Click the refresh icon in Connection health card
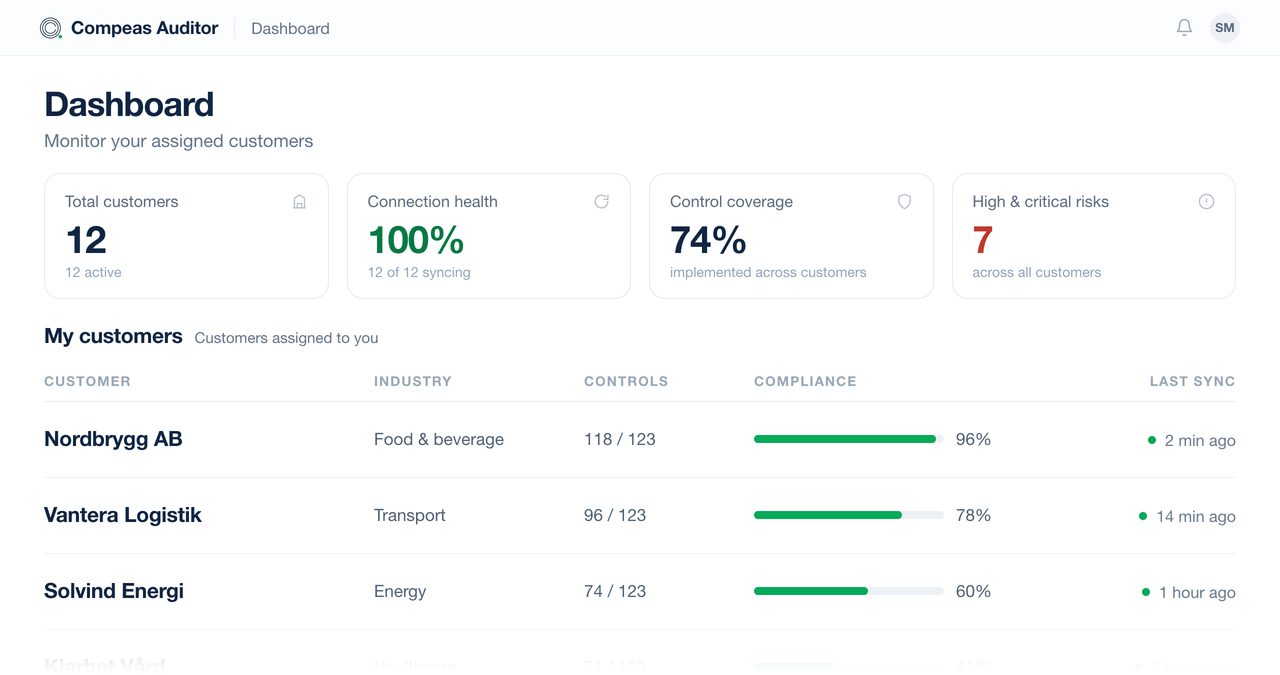The width and height of the screenshot is (1280, 675). pyautogui.click(x=602, y=202)
